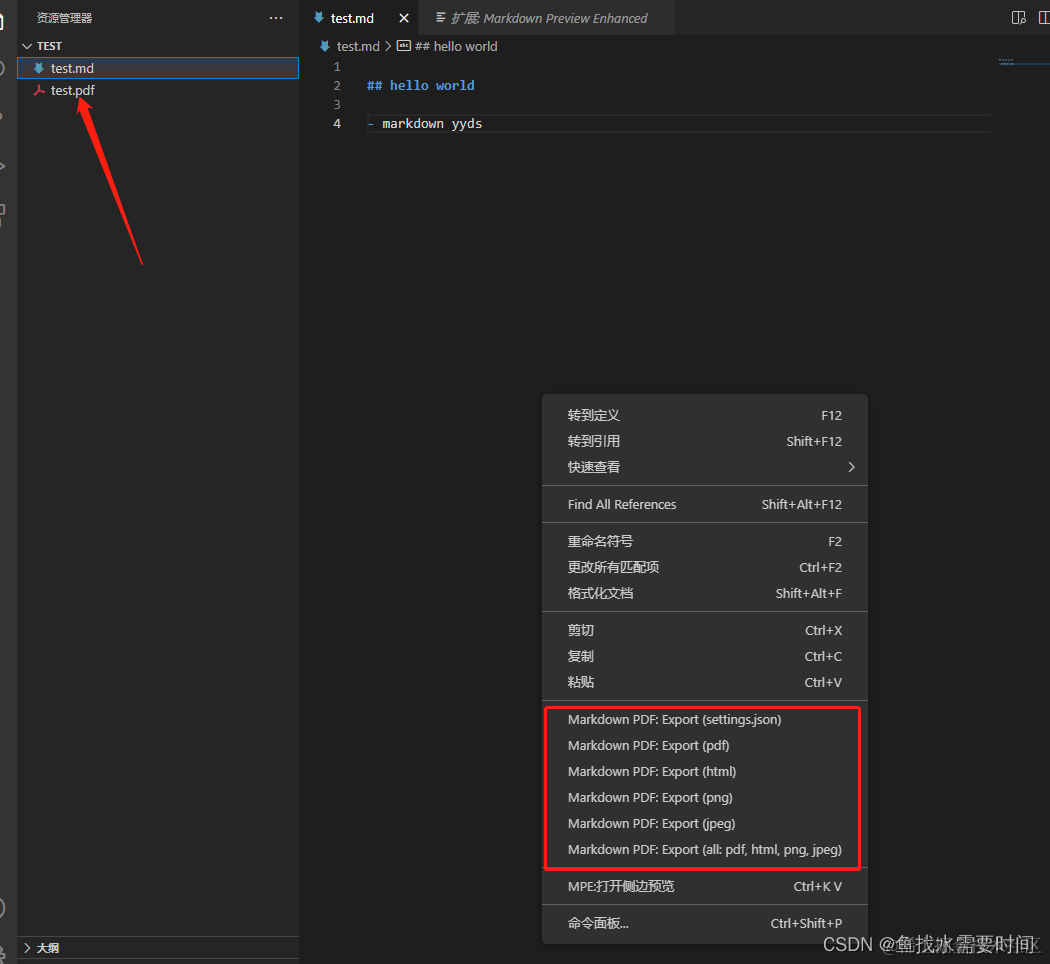Select 复制 from context menu

click(704, 657)
